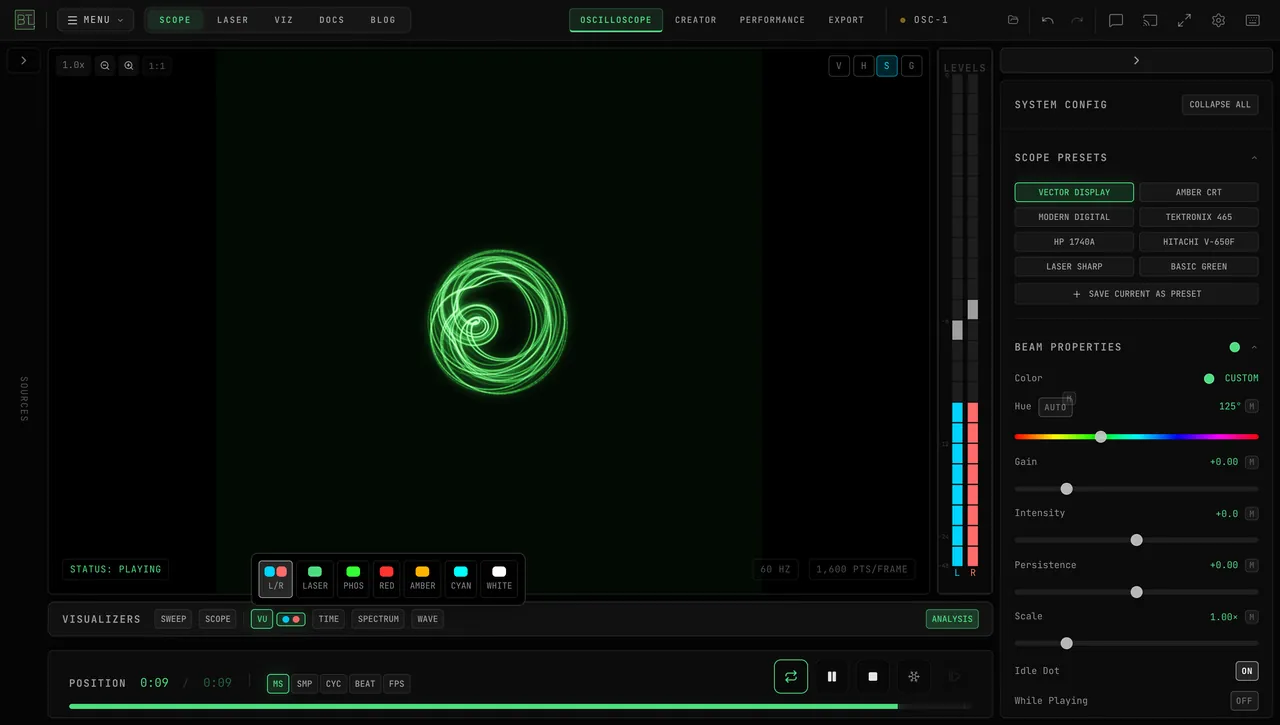The width and height of the screenshot is (1280, 725).
Task: Expand the left Sources sidebar chevron
Action: coord(24,60)
